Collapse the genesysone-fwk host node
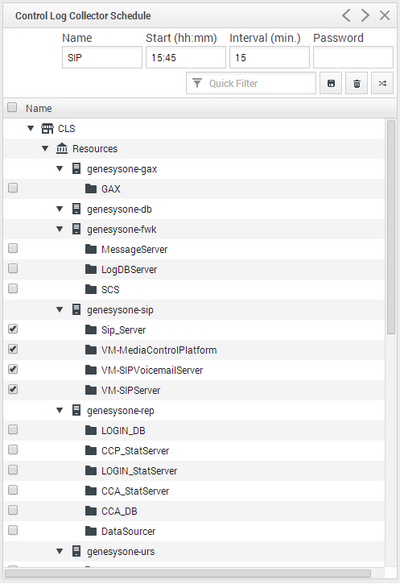This screenshot has height=584, width=400. coord(60,229)
